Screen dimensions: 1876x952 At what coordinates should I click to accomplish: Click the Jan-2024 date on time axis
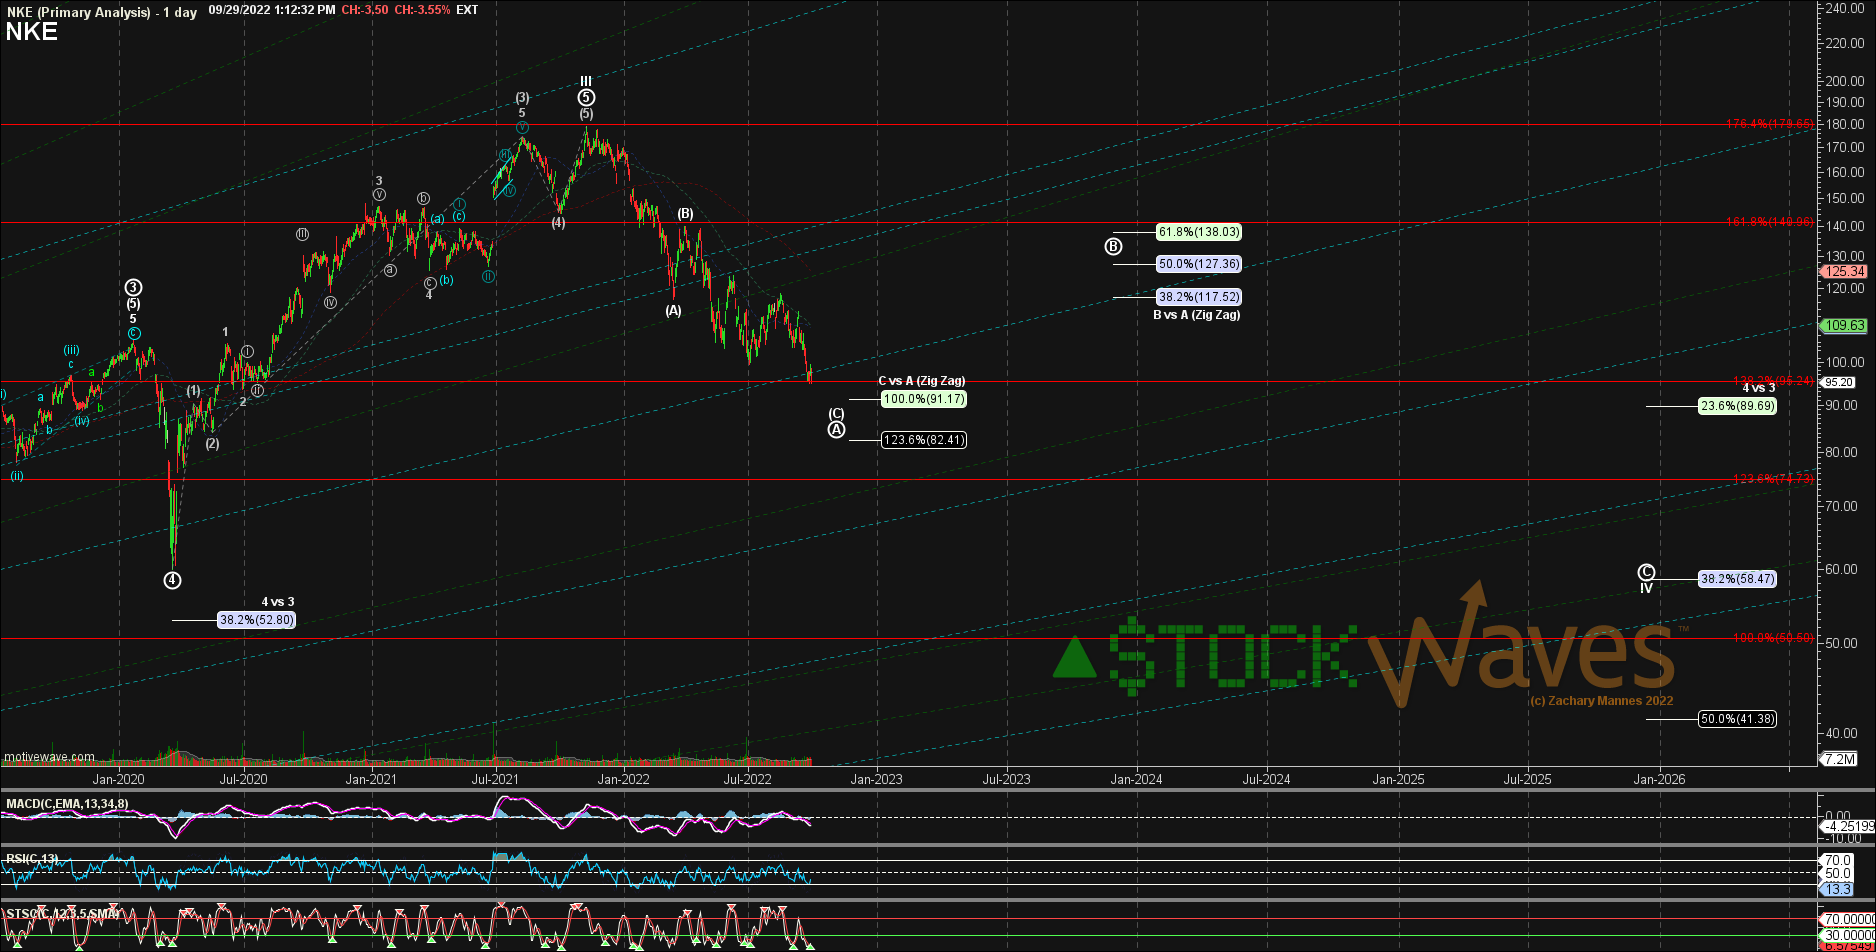pyautogui.click(x=1136, y=779)
